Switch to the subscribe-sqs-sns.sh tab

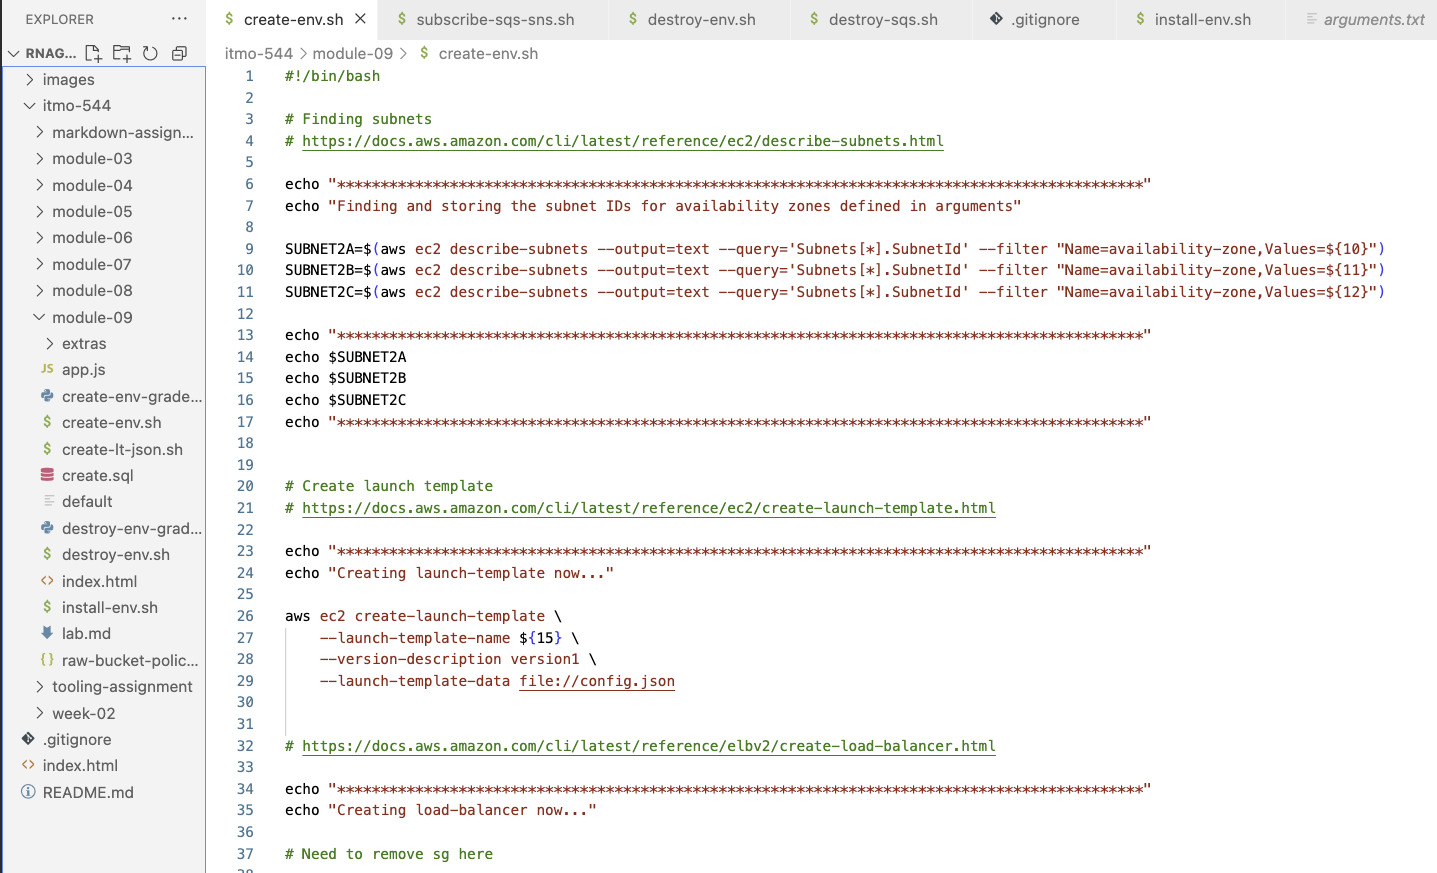(495, 19)
